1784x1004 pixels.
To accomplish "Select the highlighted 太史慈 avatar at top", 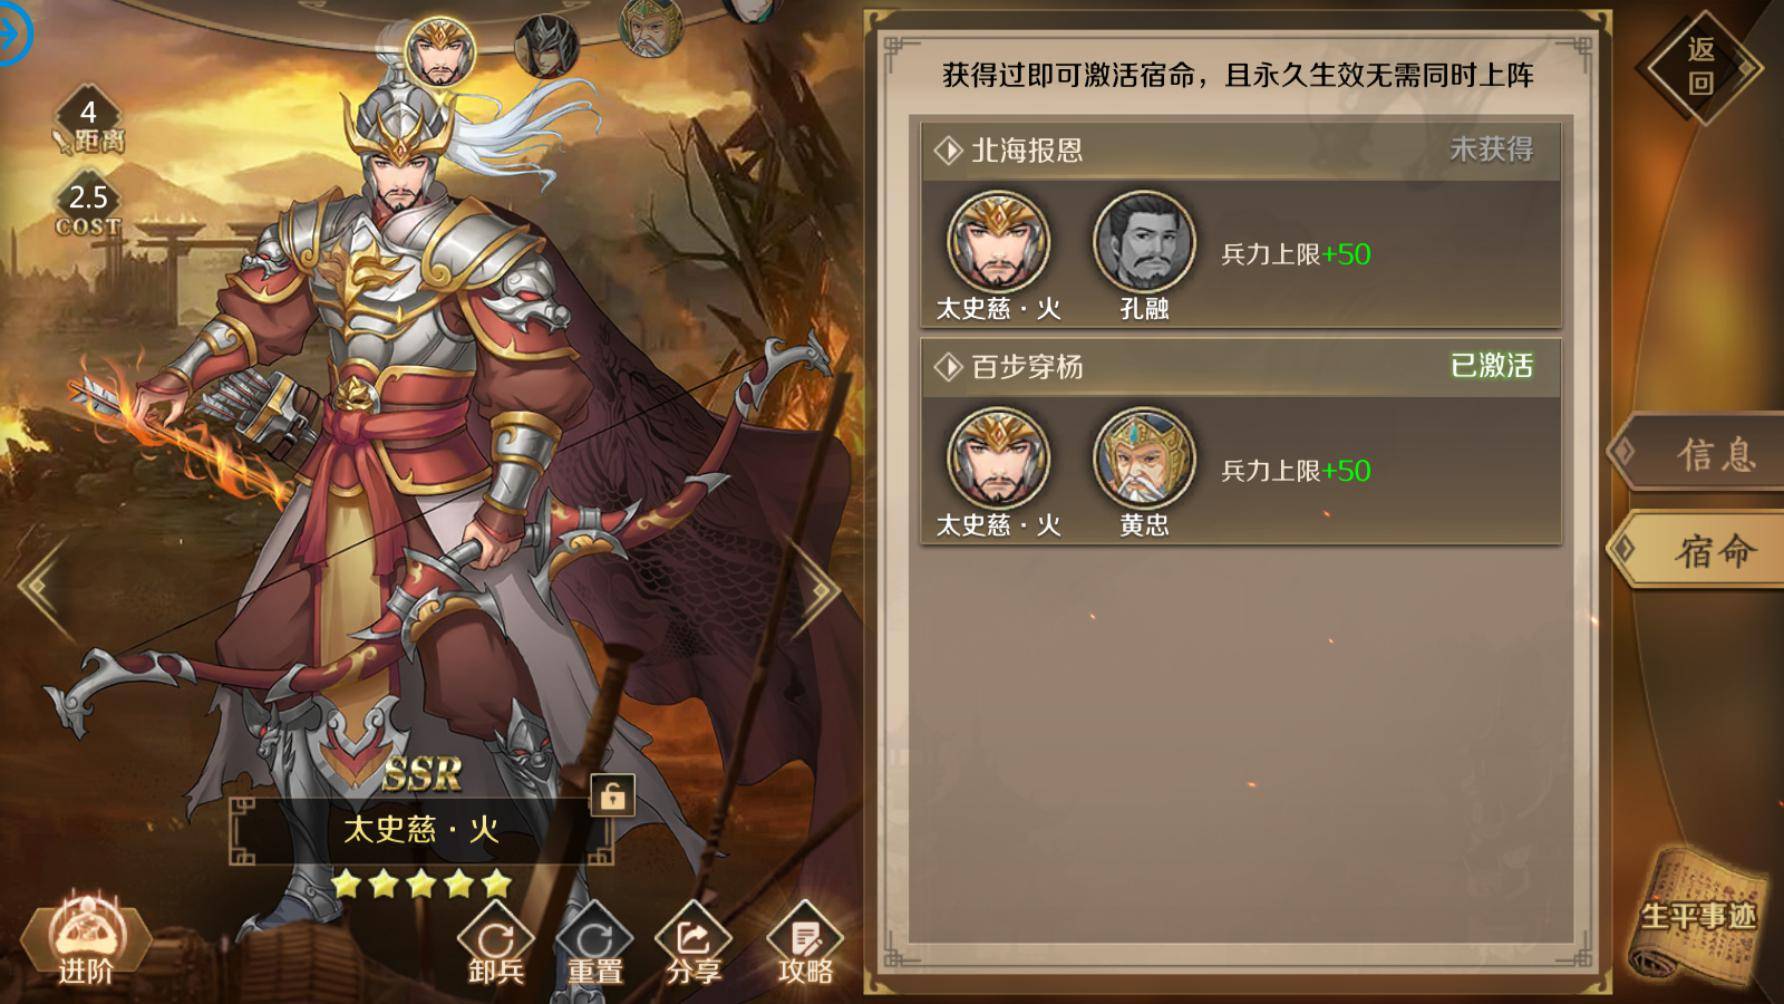I will [x=436, y=51].
